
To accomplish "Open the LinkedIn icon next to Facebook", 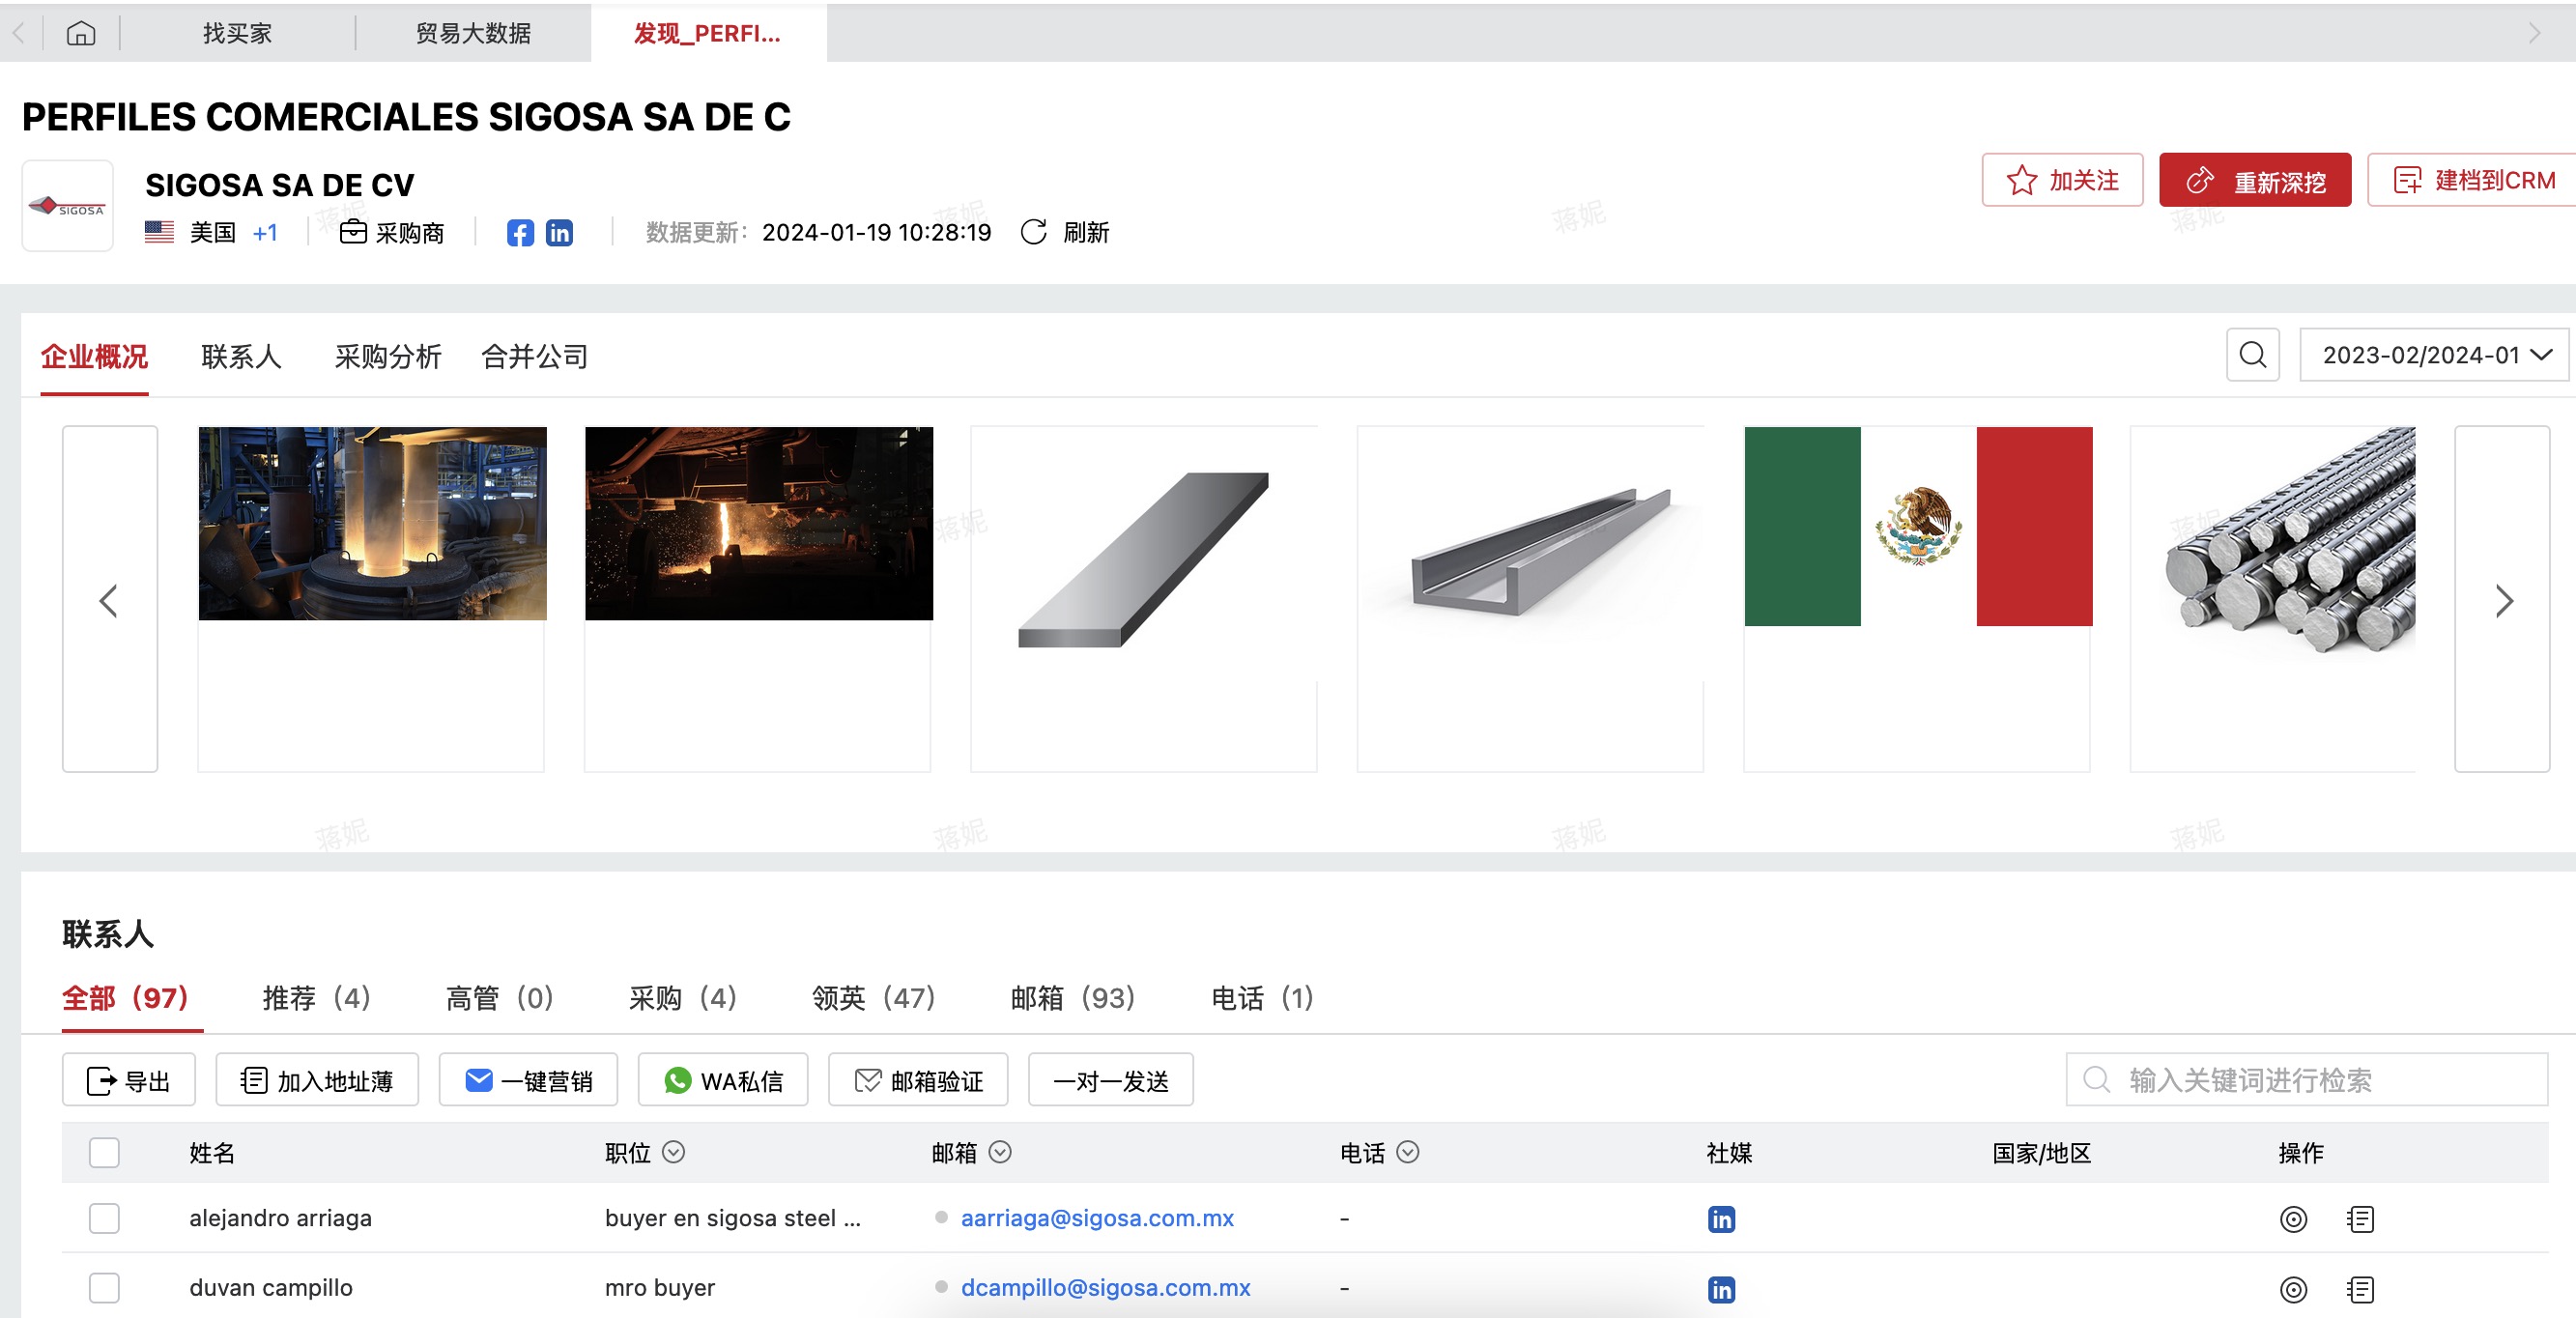I will pyautogui.click(x=559, y=232).
